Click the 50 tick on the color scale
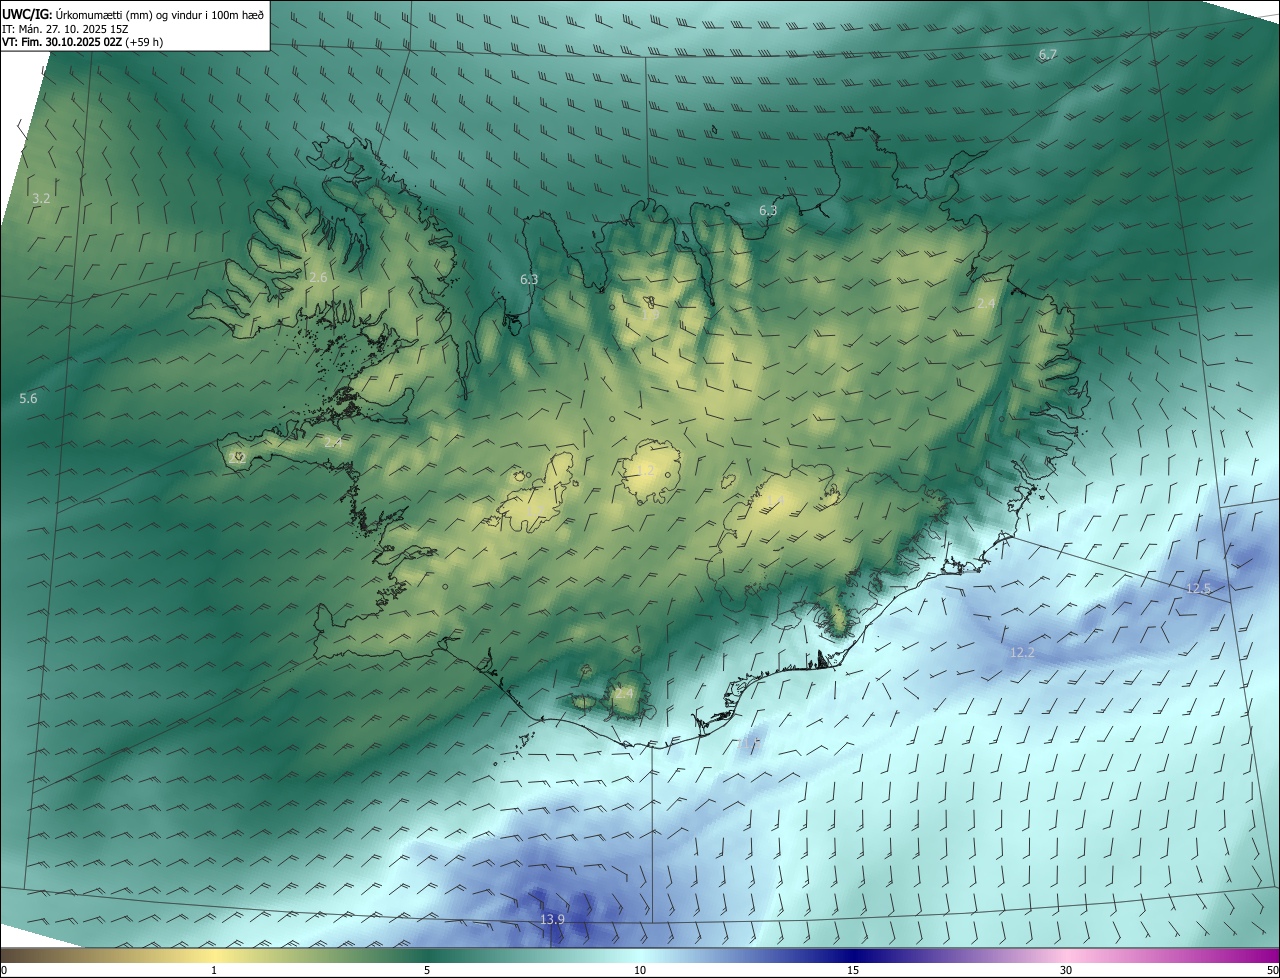This screenshot has height=978, width=1280. [x=1272, y=970]
